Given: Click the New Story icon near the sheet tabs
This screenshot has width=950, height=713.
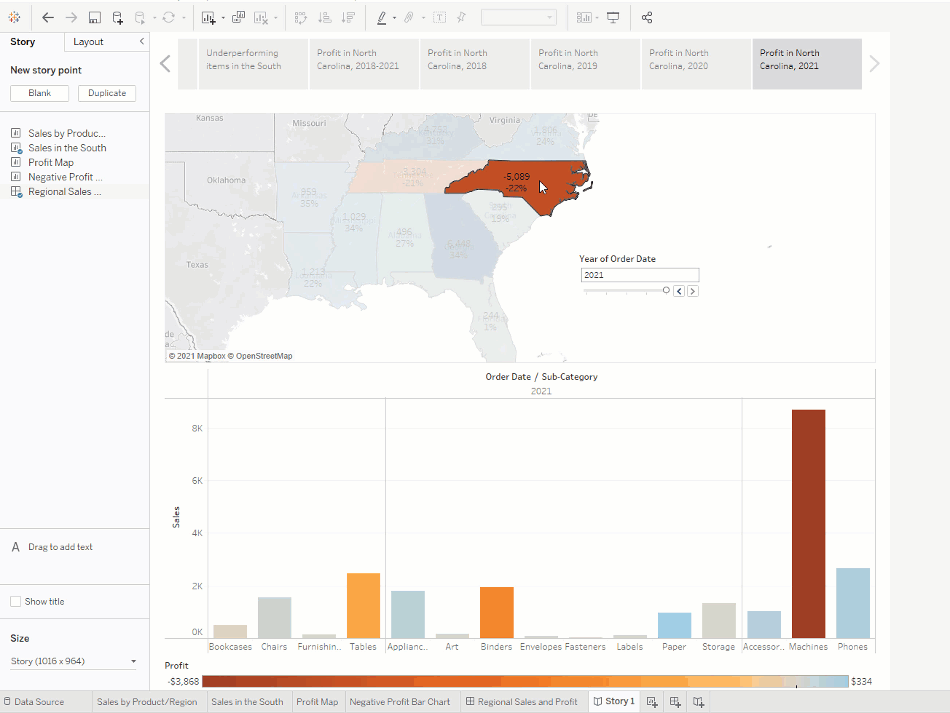Looking at the screenshot, I should (697, 701).
